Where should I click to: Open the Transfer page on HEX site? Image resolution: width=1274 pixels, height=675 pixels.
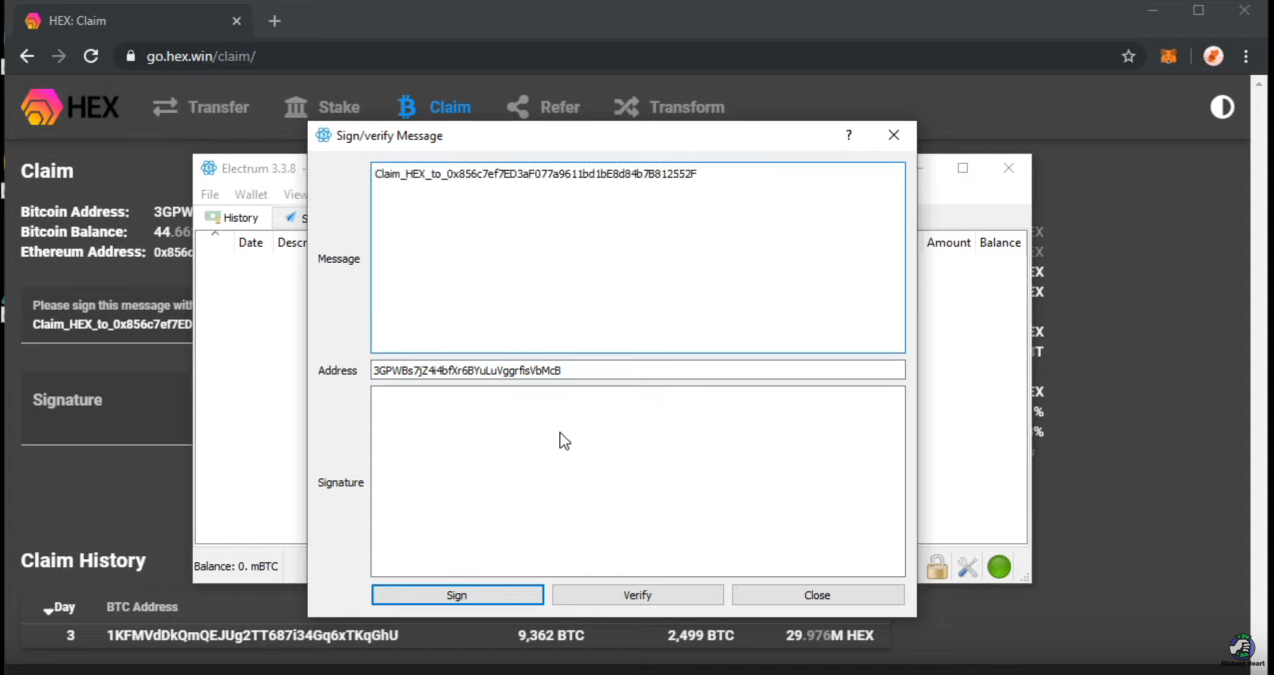click(x=201, y=107)
